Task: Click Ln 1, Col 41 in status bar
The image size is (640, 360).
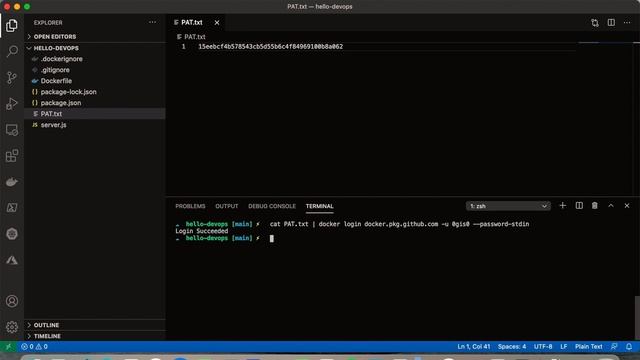Action: pyautogui.click(x=473, y=347)
